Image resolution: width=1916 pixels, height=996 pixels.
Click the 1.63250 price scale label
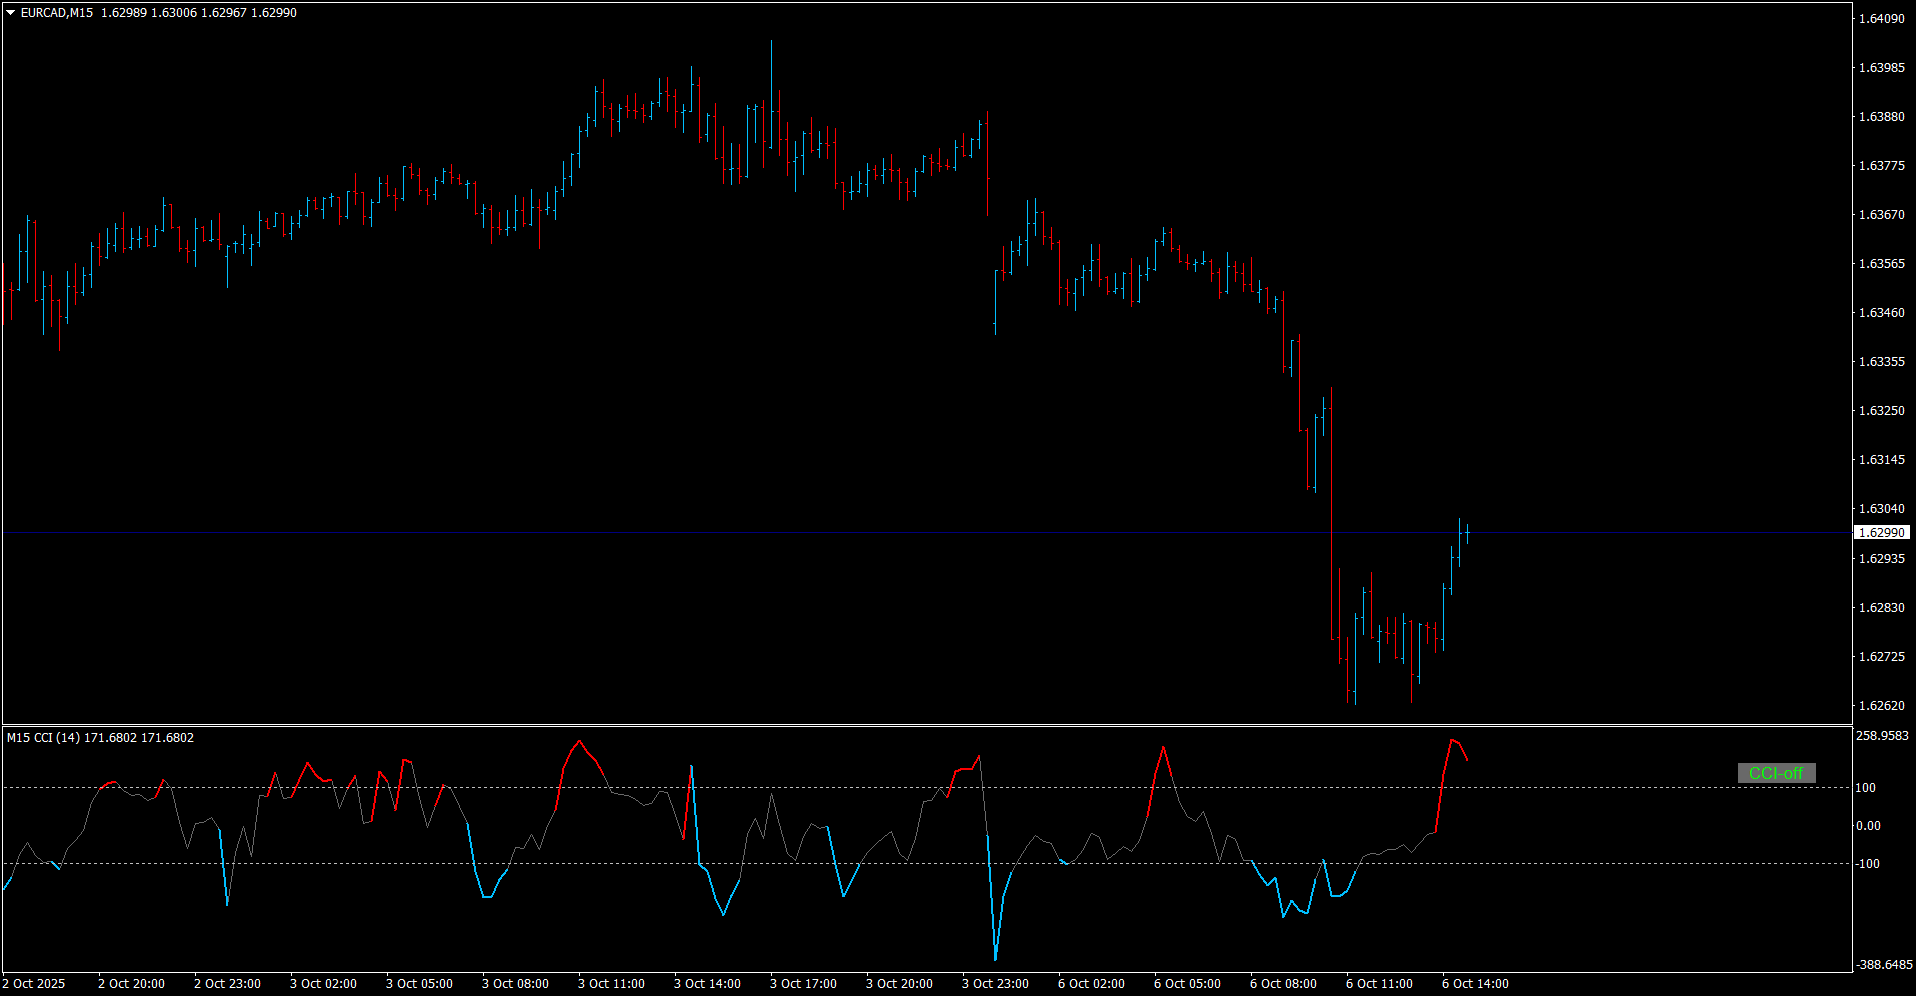point(1881,410)
